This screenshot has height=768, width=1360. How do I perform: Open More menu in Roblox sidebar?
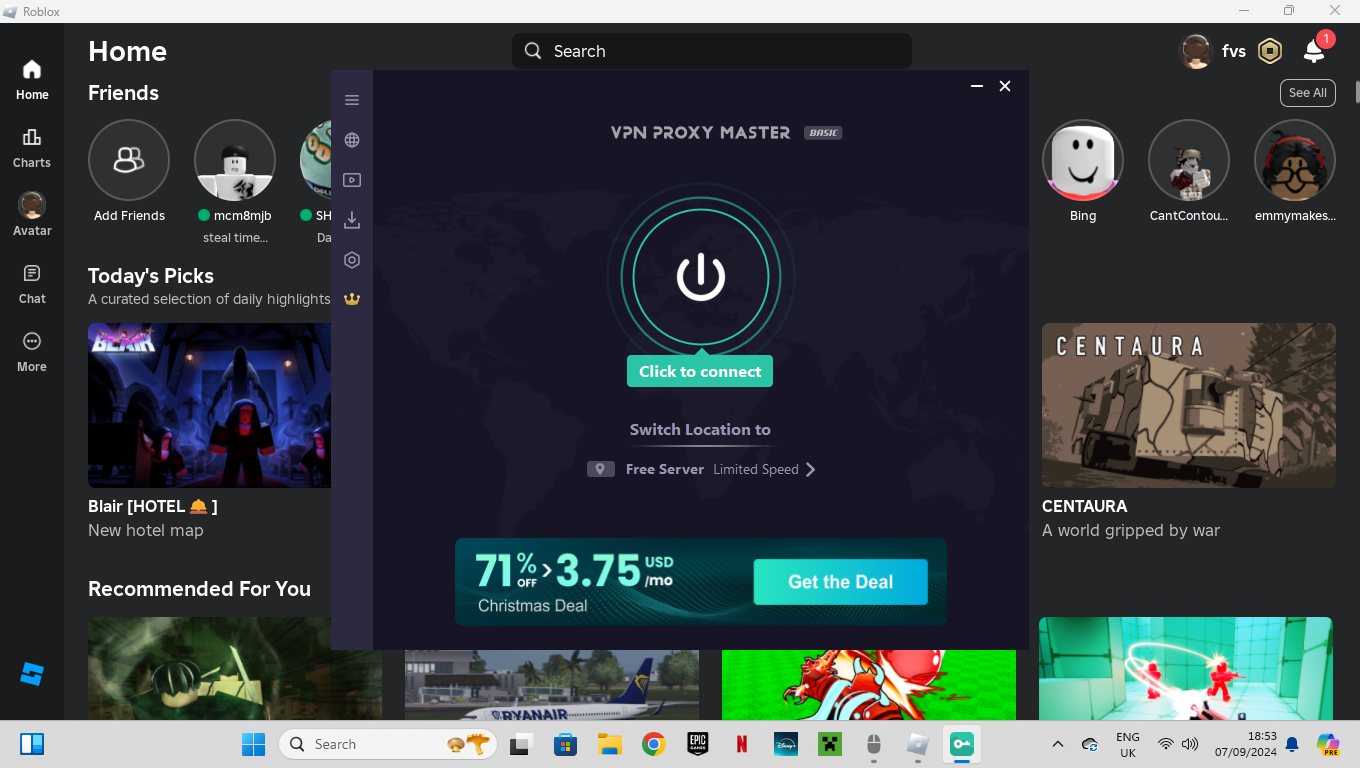pos(32,352)
